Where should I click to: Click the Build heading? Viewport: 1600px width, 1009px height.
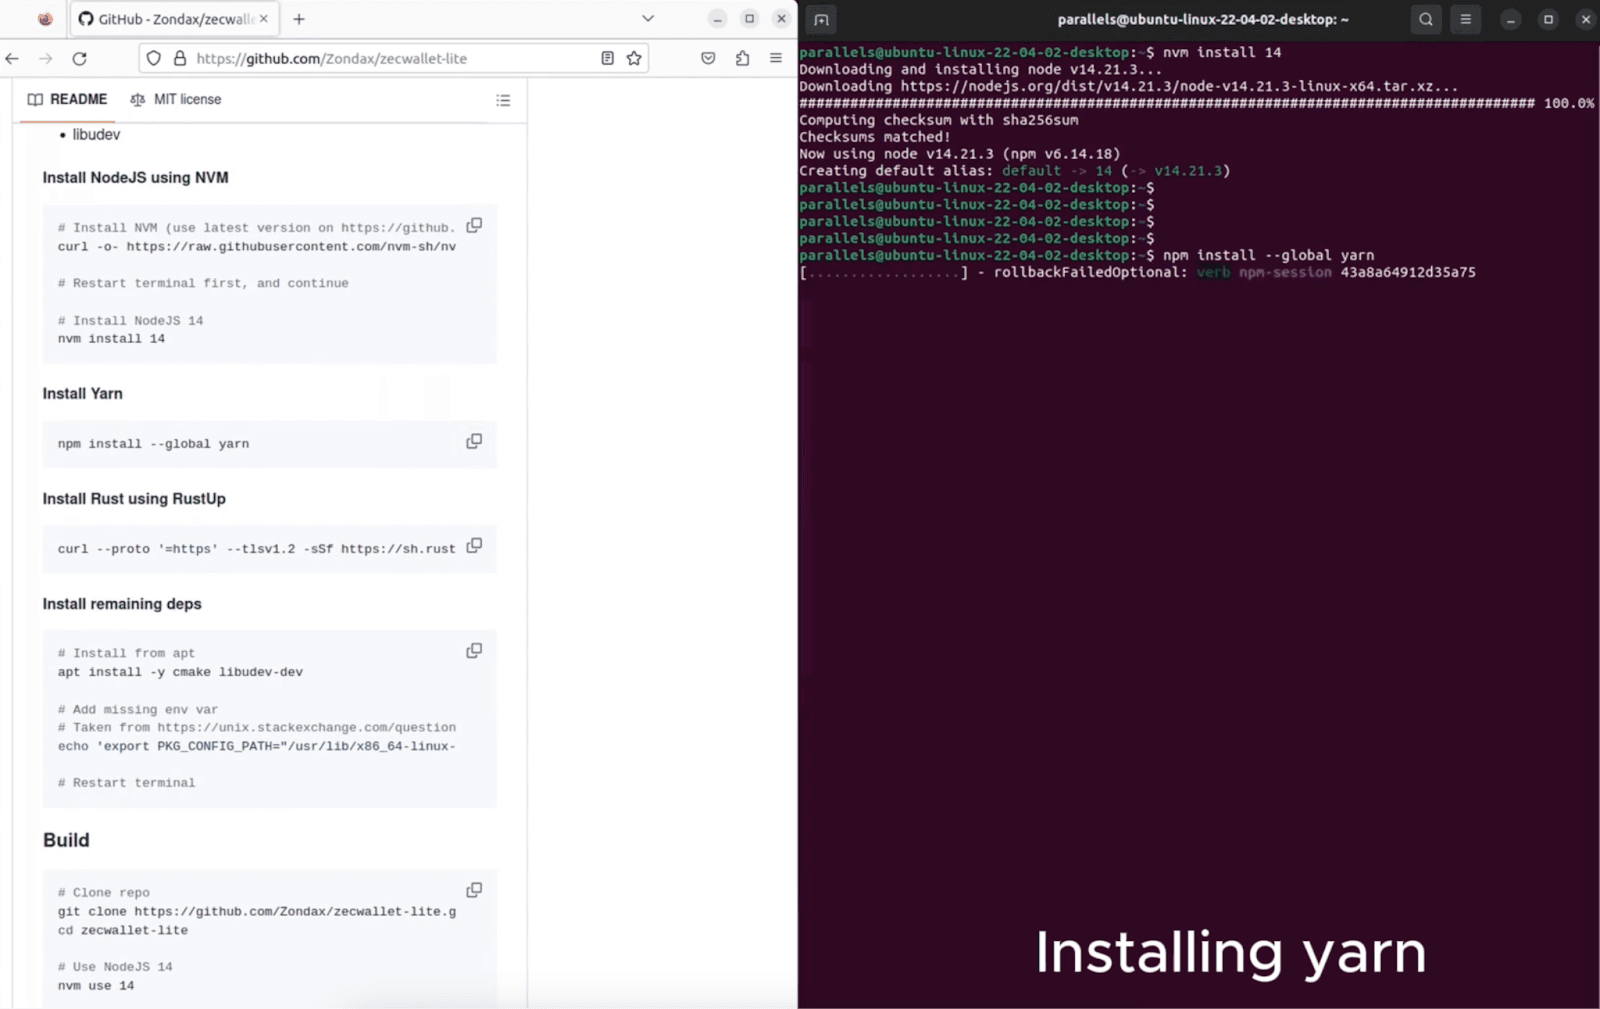[x=66, y=840]
